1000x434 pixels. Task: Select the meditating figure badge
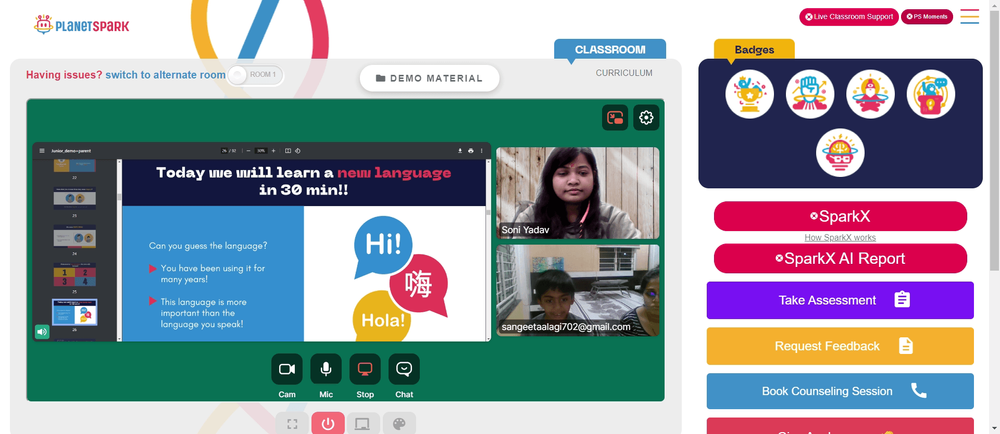coord(871,94)
